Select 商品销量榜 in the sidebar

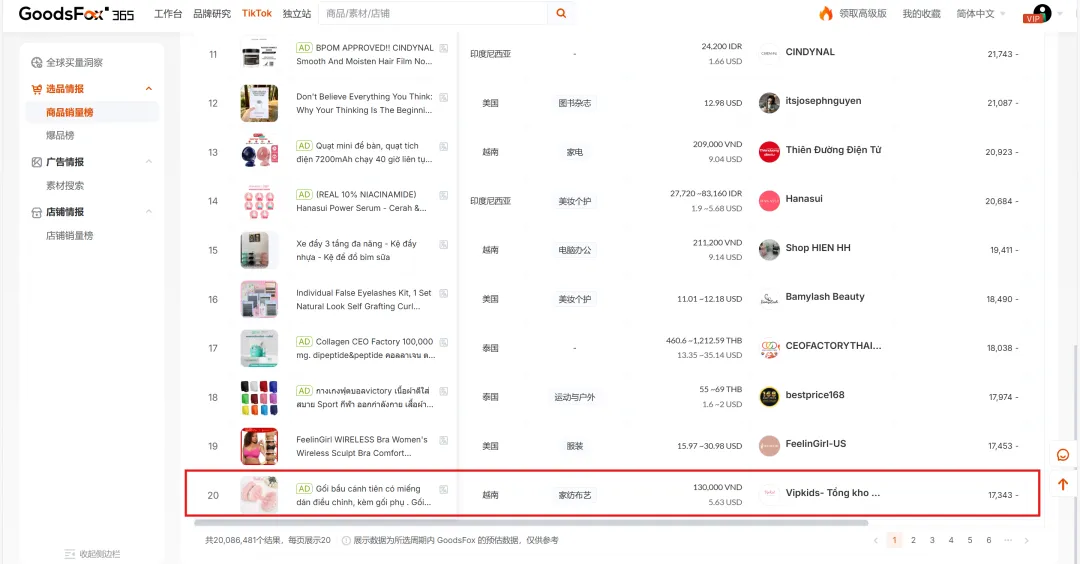pos(70,112)
